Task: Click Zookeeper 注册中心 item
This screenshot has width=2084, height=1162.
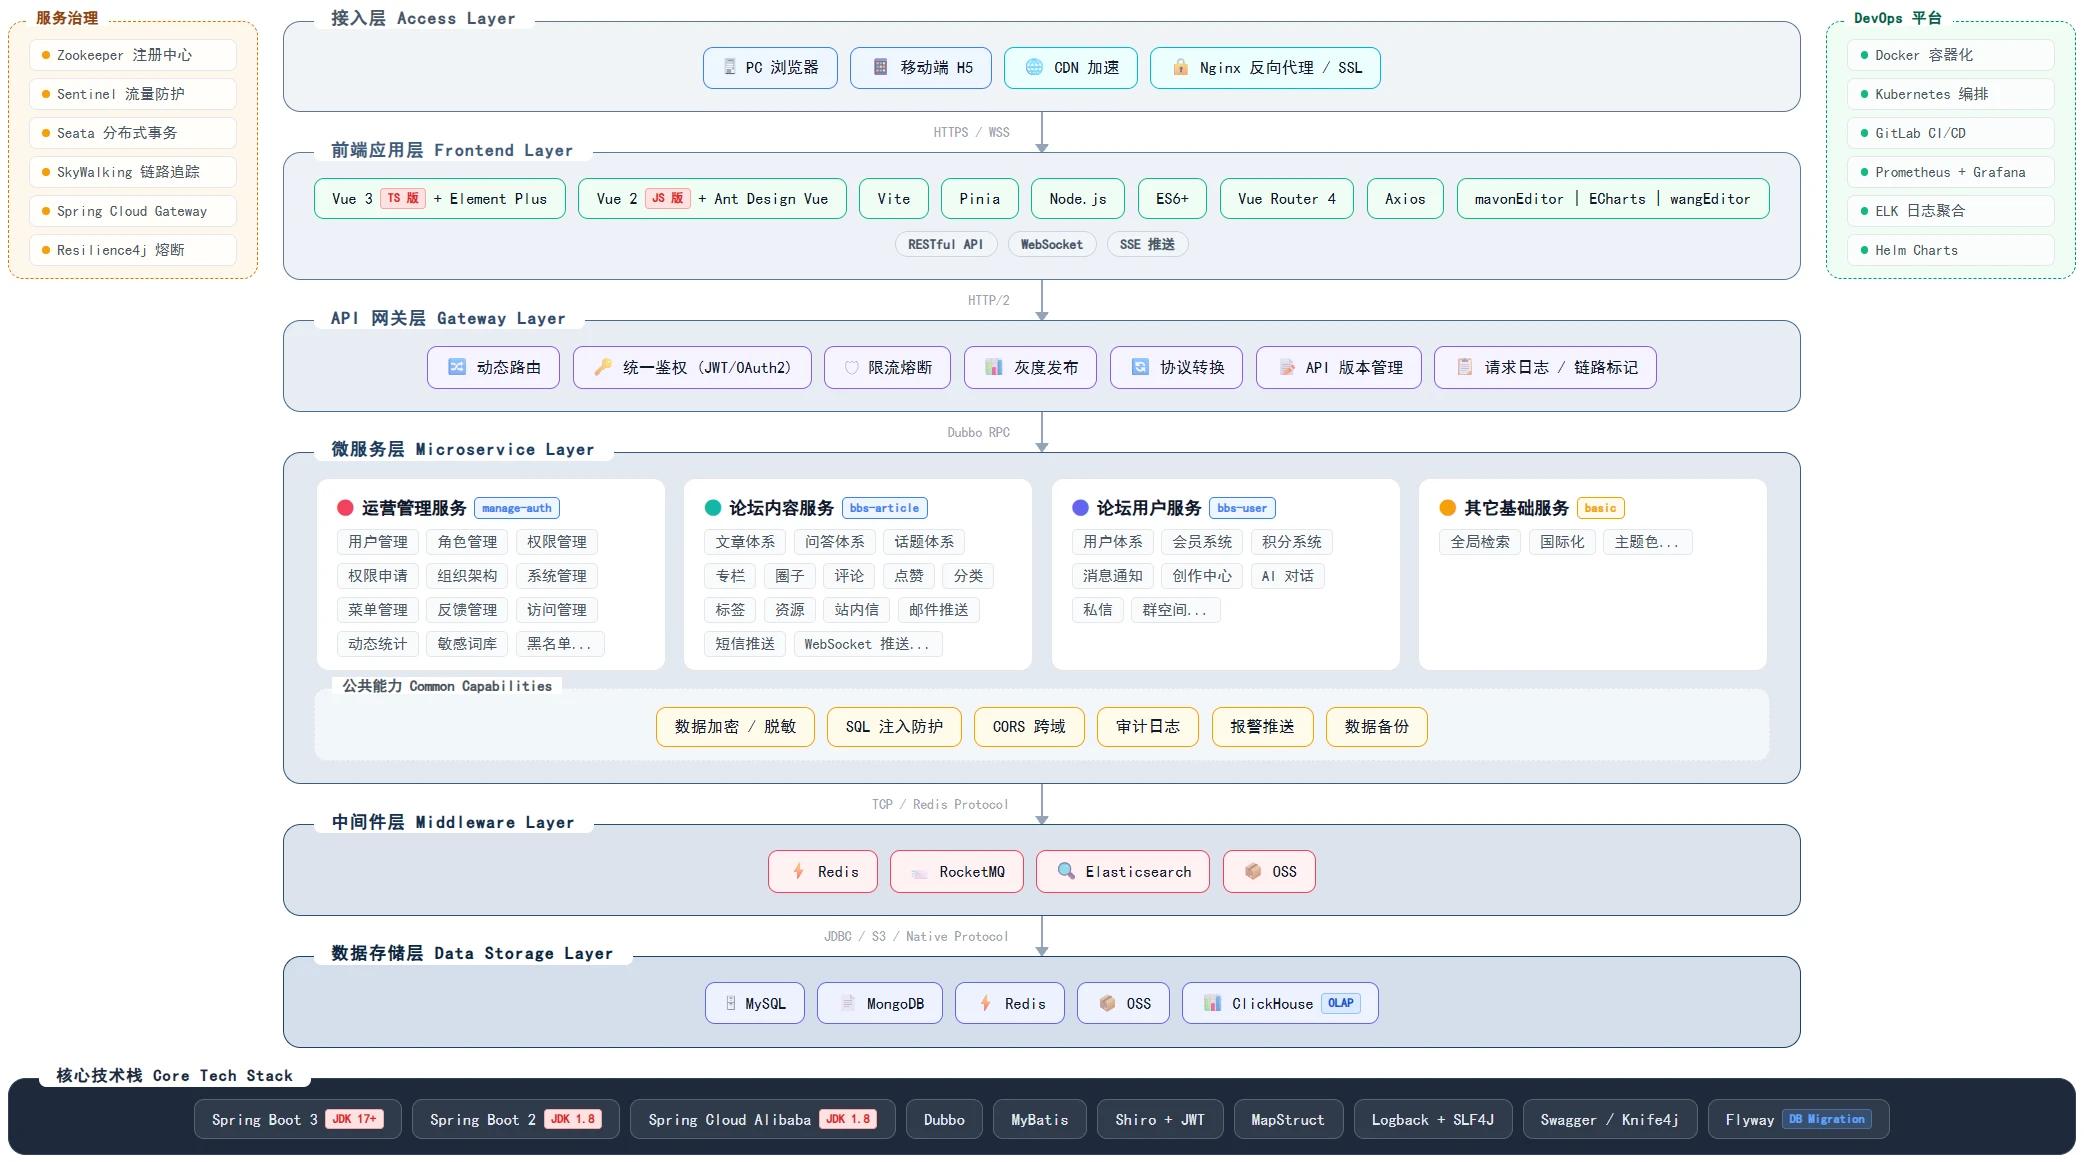Action: click(133, 55)
